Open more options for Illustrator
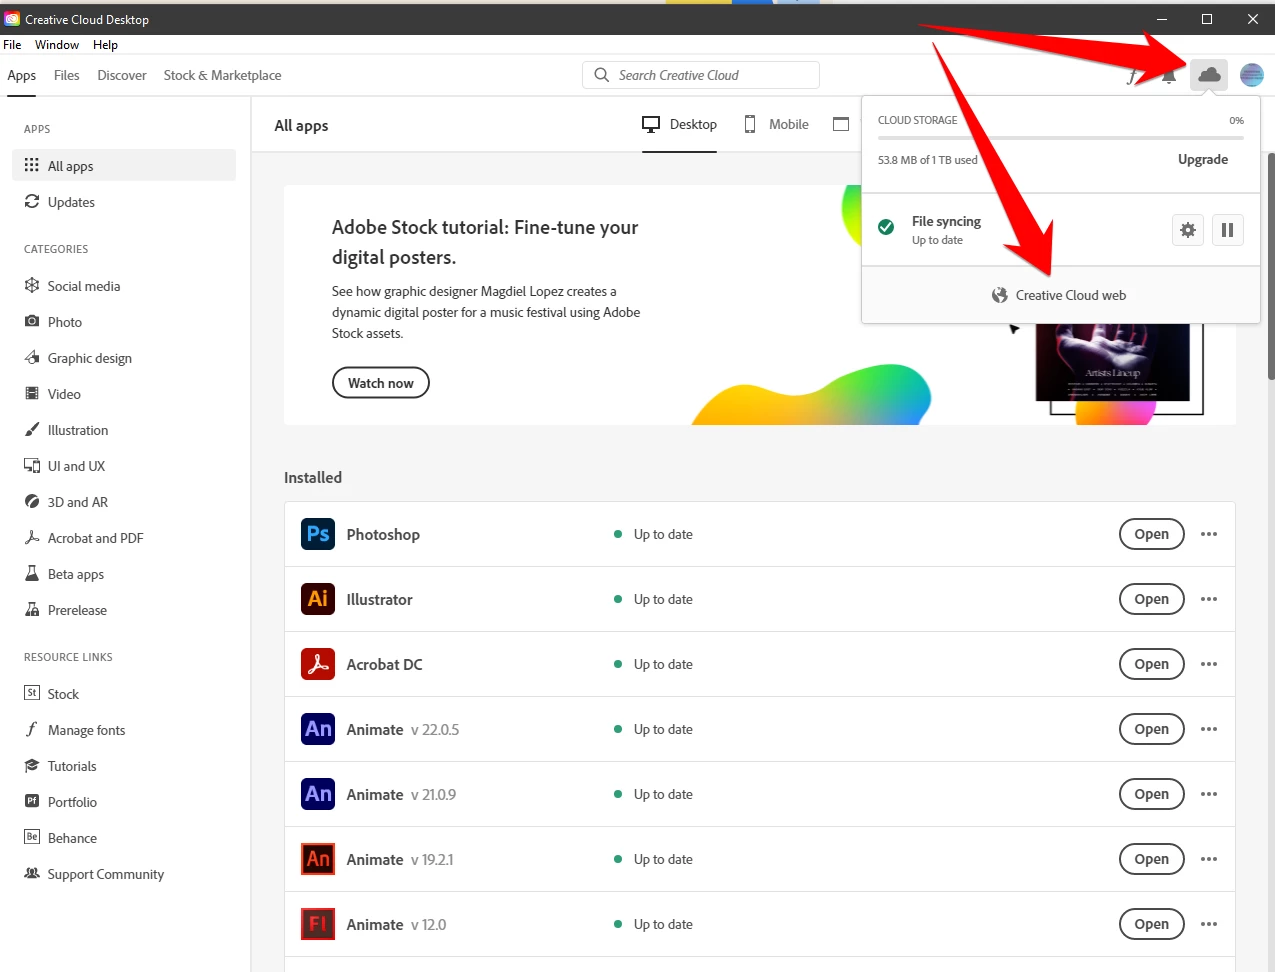The height and width of the screenshot is (972, 1275). tap(1209, 599)
